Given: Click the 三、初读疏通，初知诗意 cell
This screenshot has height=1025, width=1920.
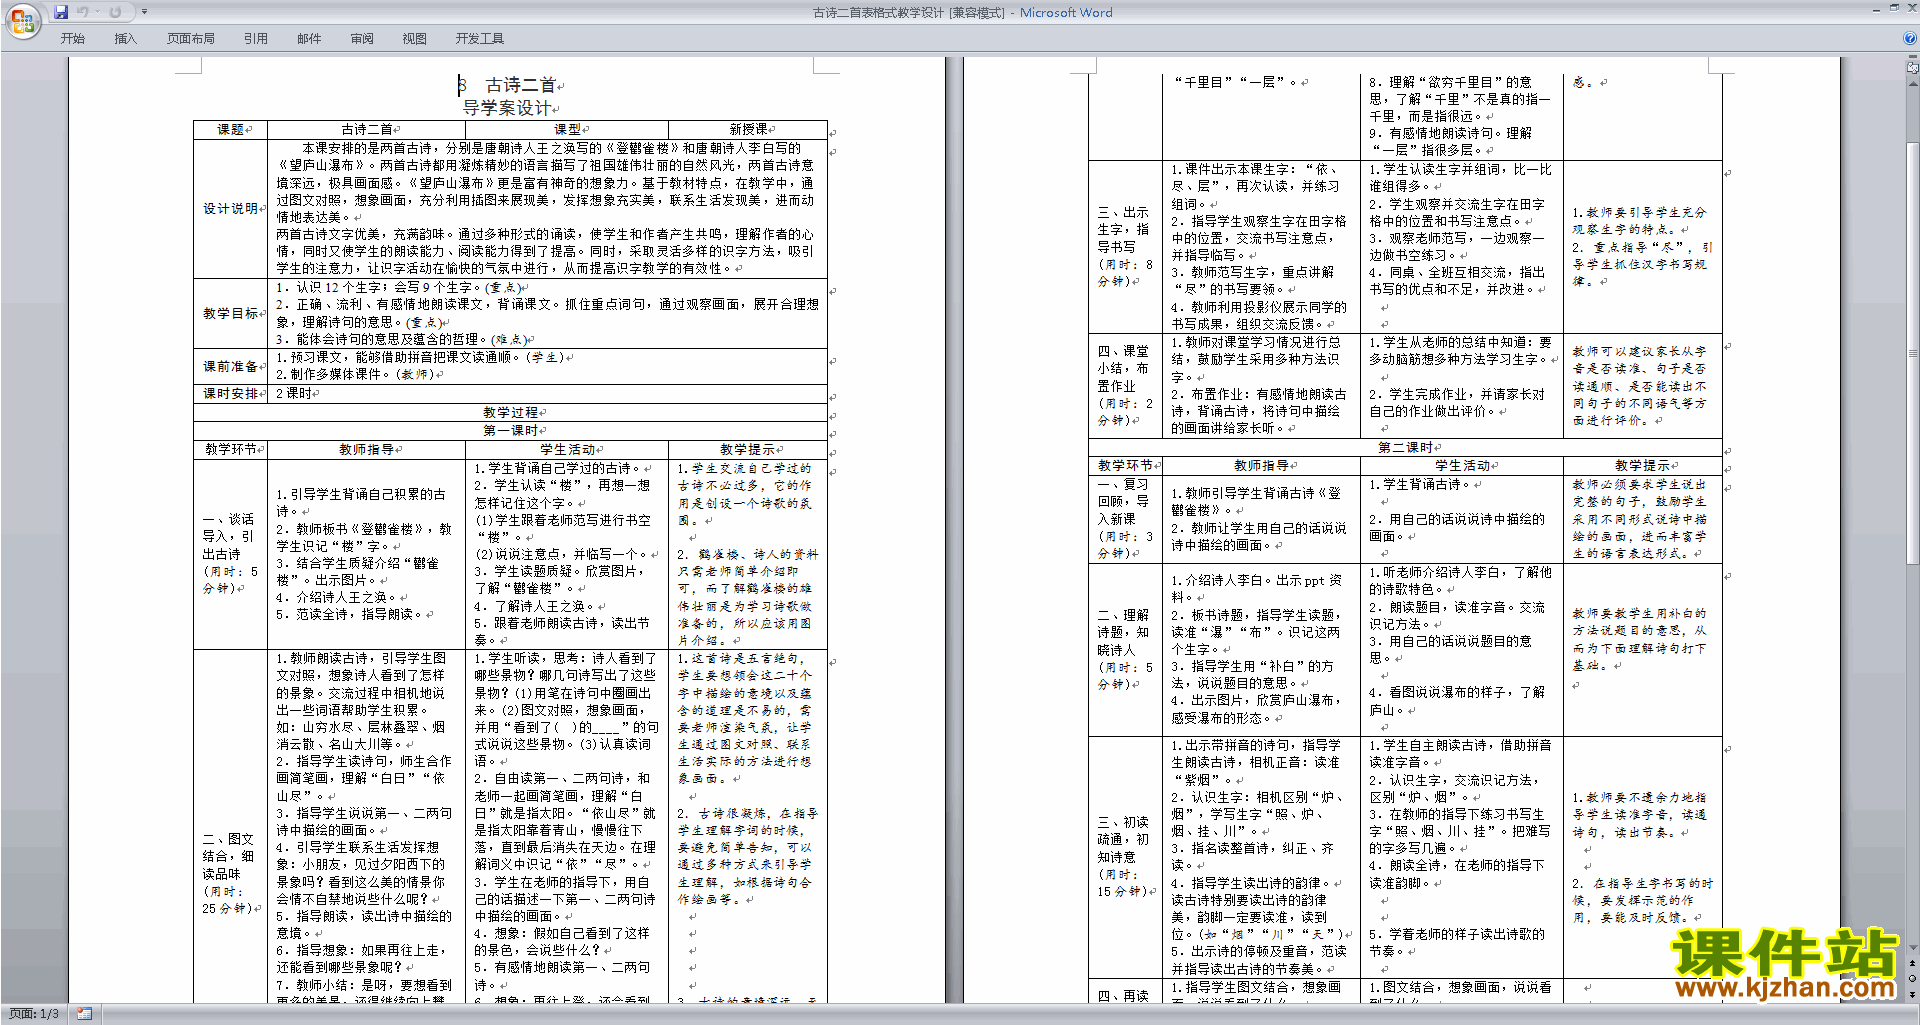Looking at the screenshot, I should [x=1125, y=856].
